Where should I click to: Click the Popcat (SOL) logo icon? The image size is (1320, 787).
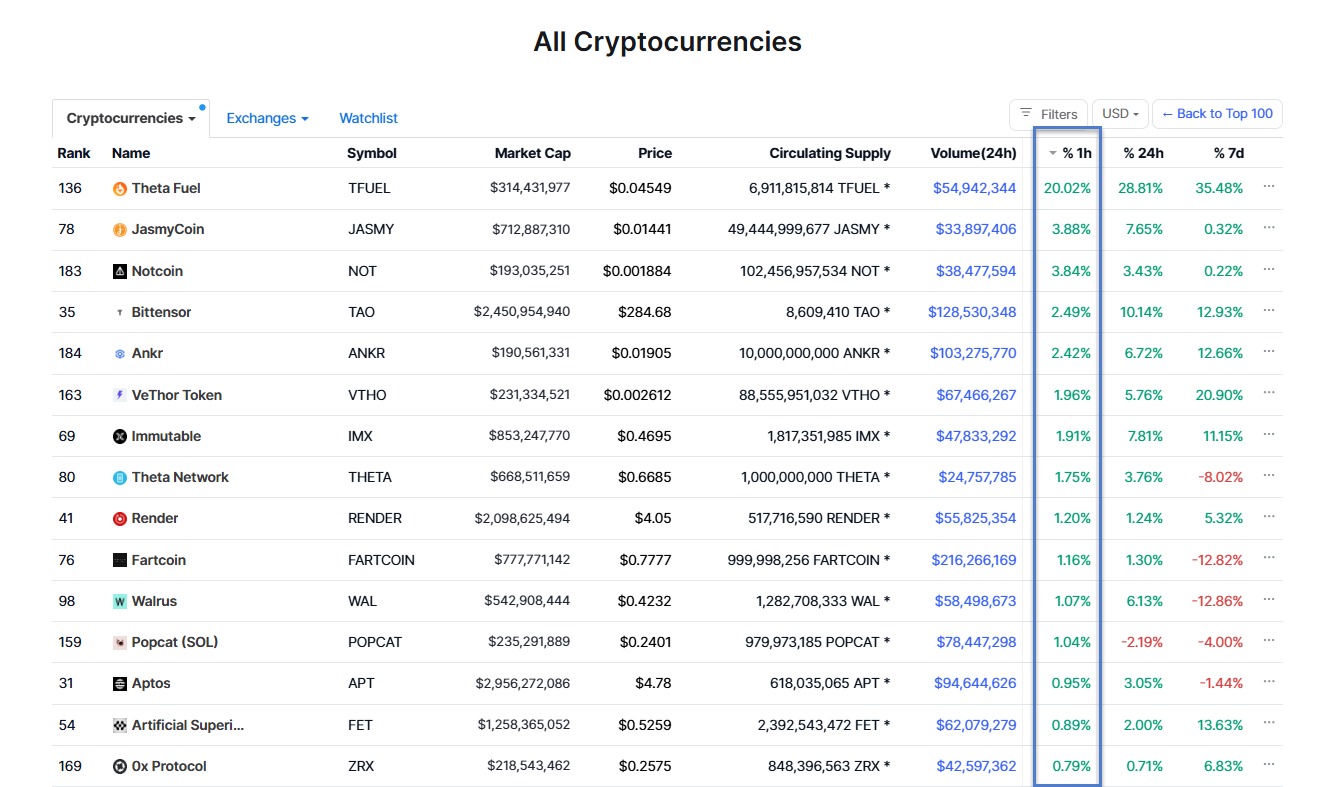[120, 643]
